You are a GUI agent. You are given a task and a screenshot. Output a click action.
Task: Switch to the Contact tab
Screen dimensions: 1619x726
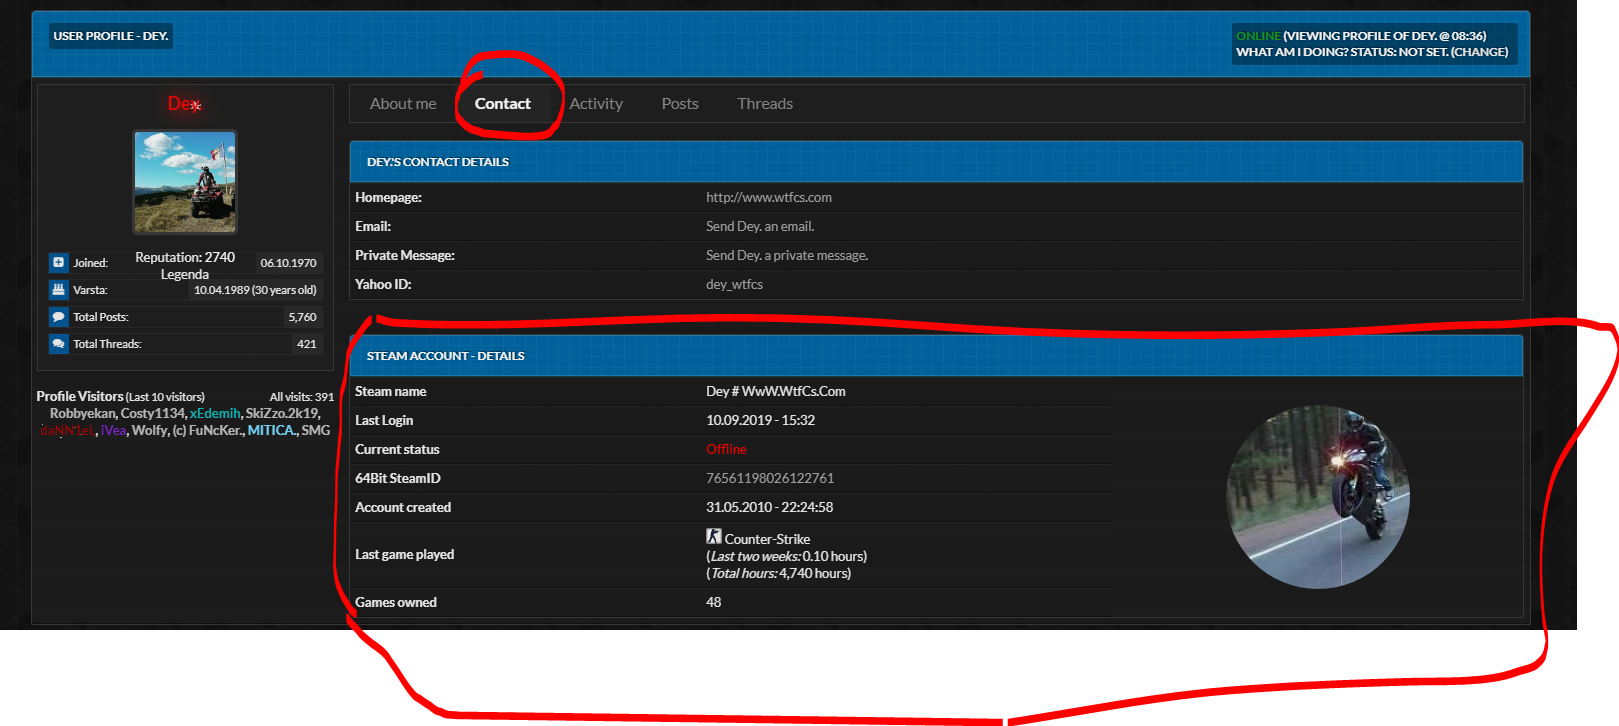point(502,104)
